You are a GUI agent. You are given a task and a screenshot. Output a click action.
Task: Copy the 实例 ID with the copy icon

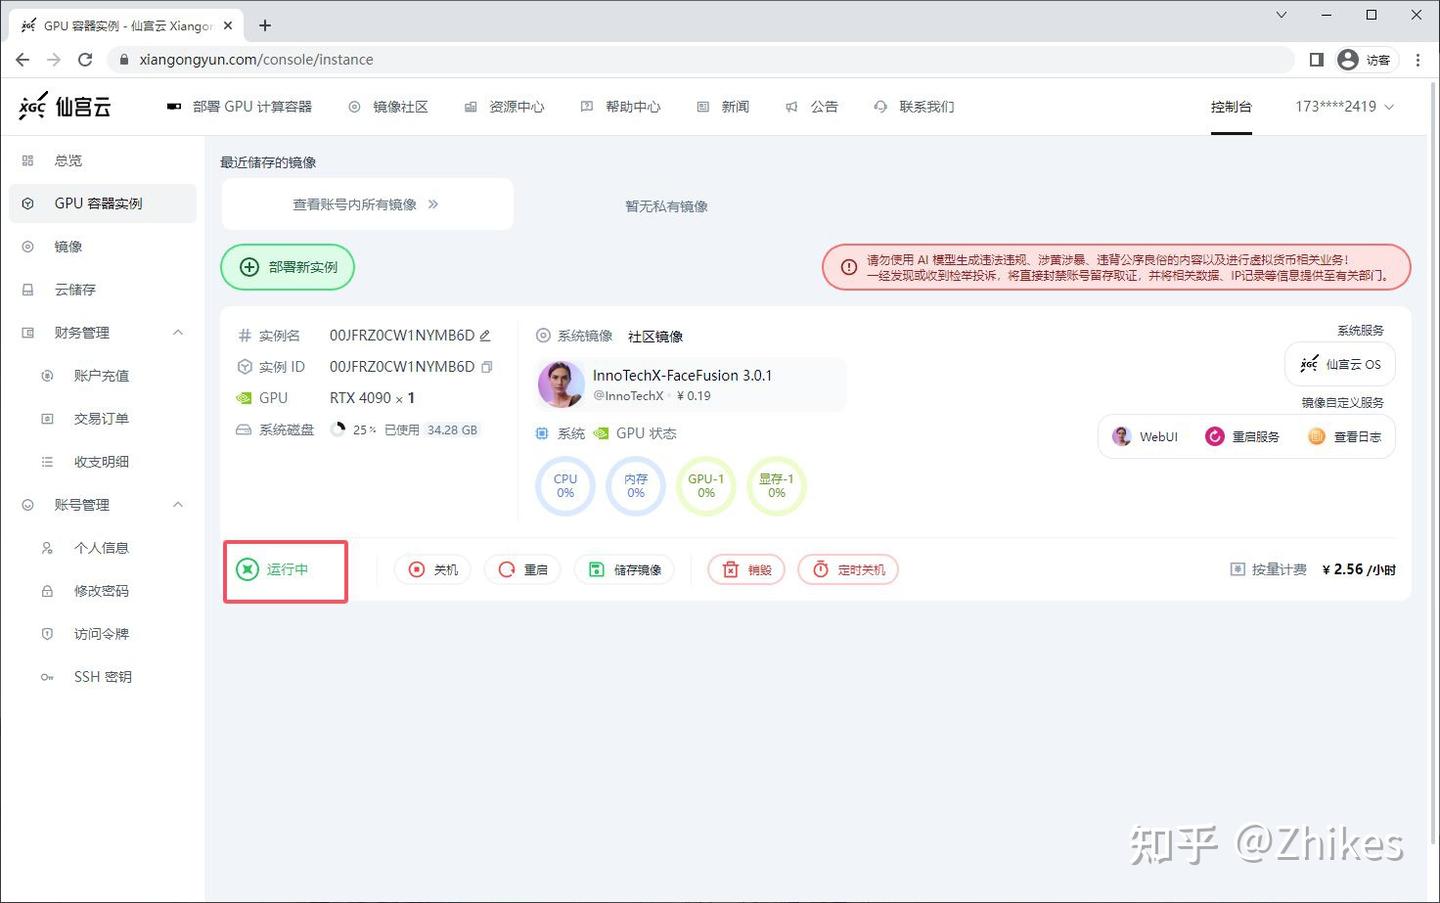(x=487, y=367)
